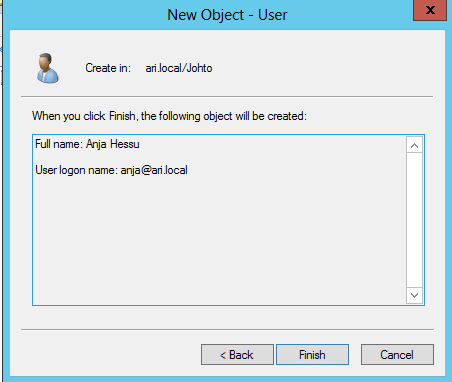452x382 pixels.
Task: Click the summary box scroll down arrow
Action: pos(414,295)
